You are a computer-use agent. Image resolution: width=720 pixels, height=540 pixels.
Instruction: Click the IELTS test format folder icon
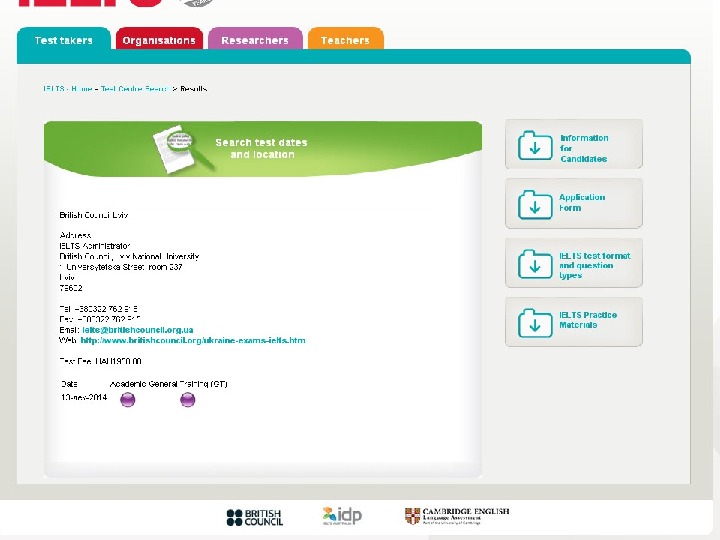coord(535,264)
